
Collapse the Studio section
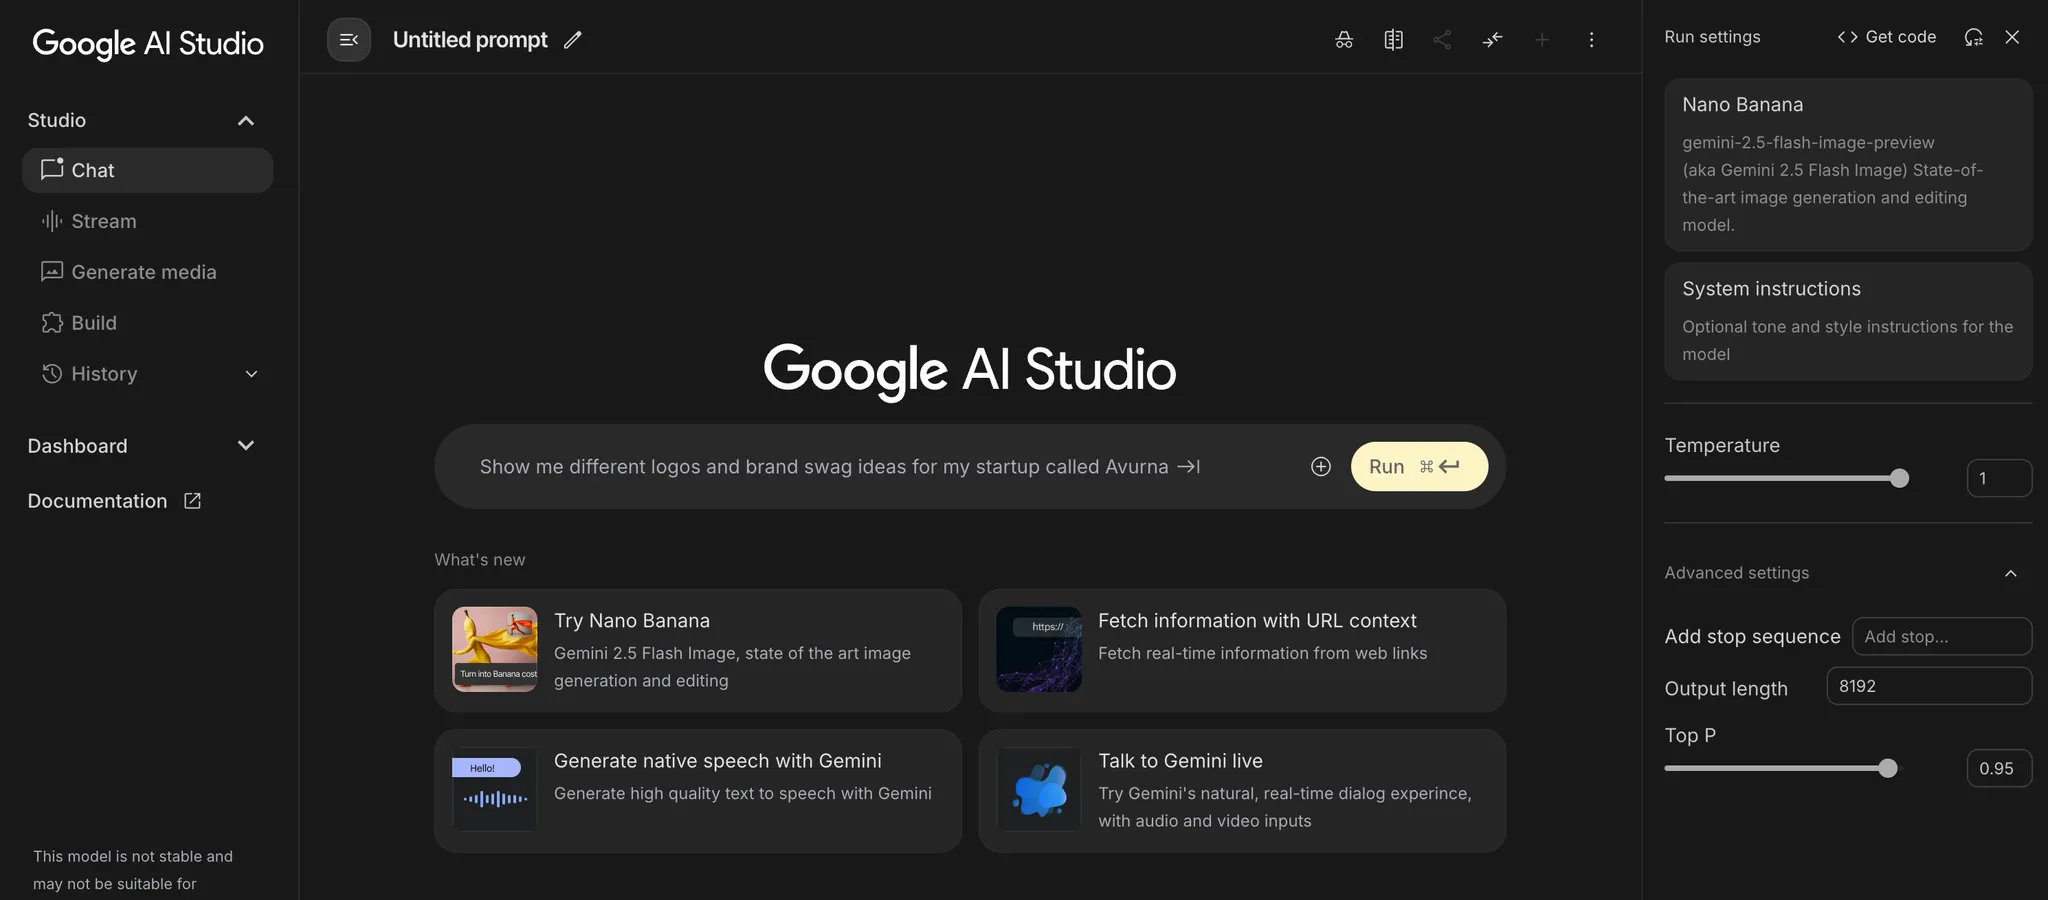click(245, 121)
